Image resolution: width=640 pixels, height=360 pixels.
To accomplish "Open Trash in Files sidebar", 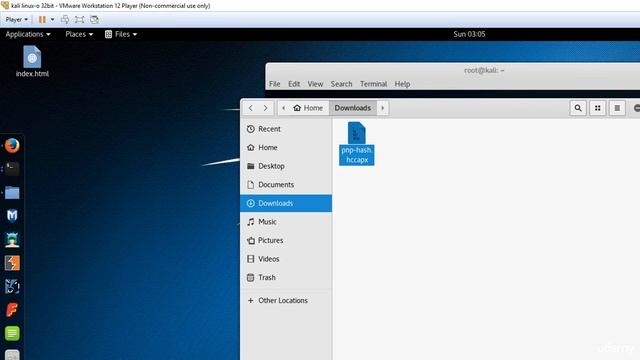I will click(286, 278).
